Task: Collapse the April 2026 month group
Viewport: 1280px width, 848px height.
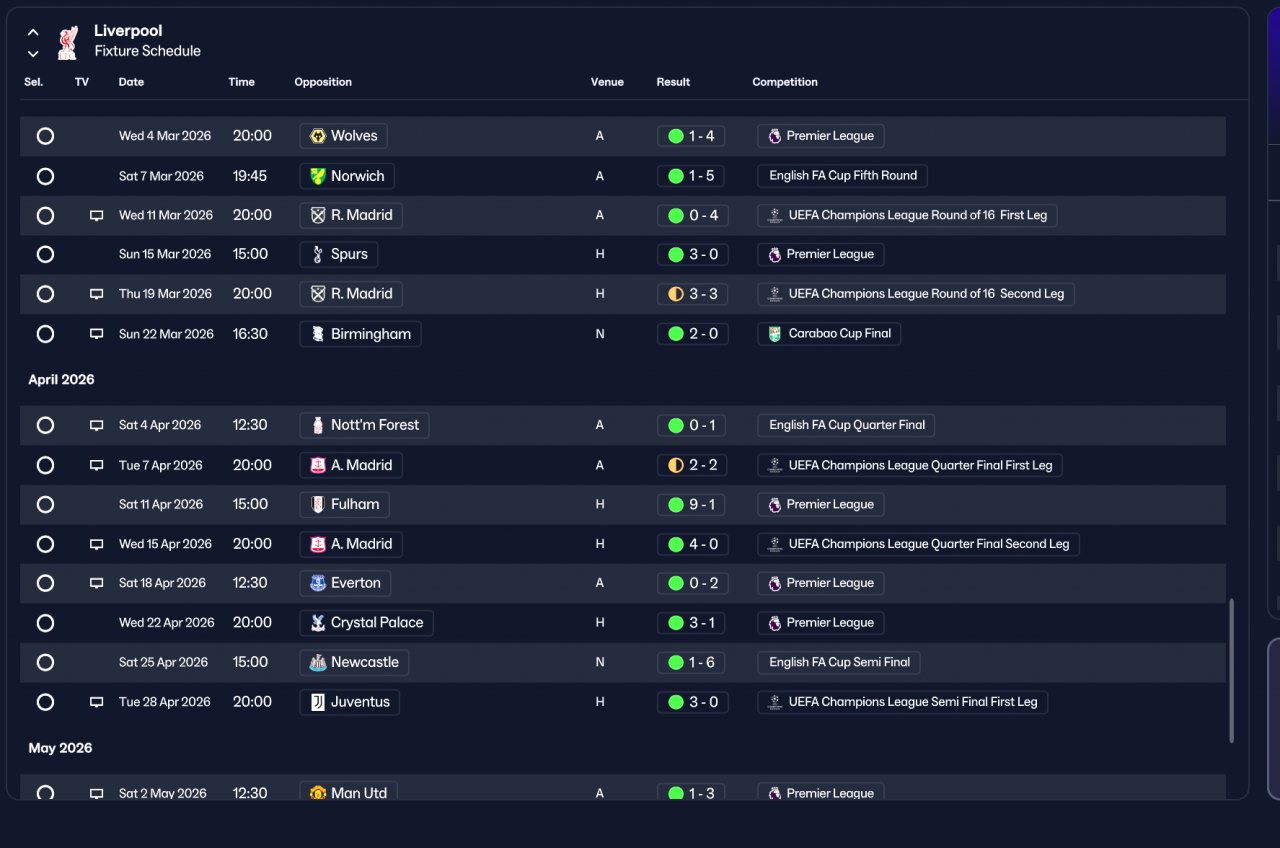Action: tap(61, 380)
